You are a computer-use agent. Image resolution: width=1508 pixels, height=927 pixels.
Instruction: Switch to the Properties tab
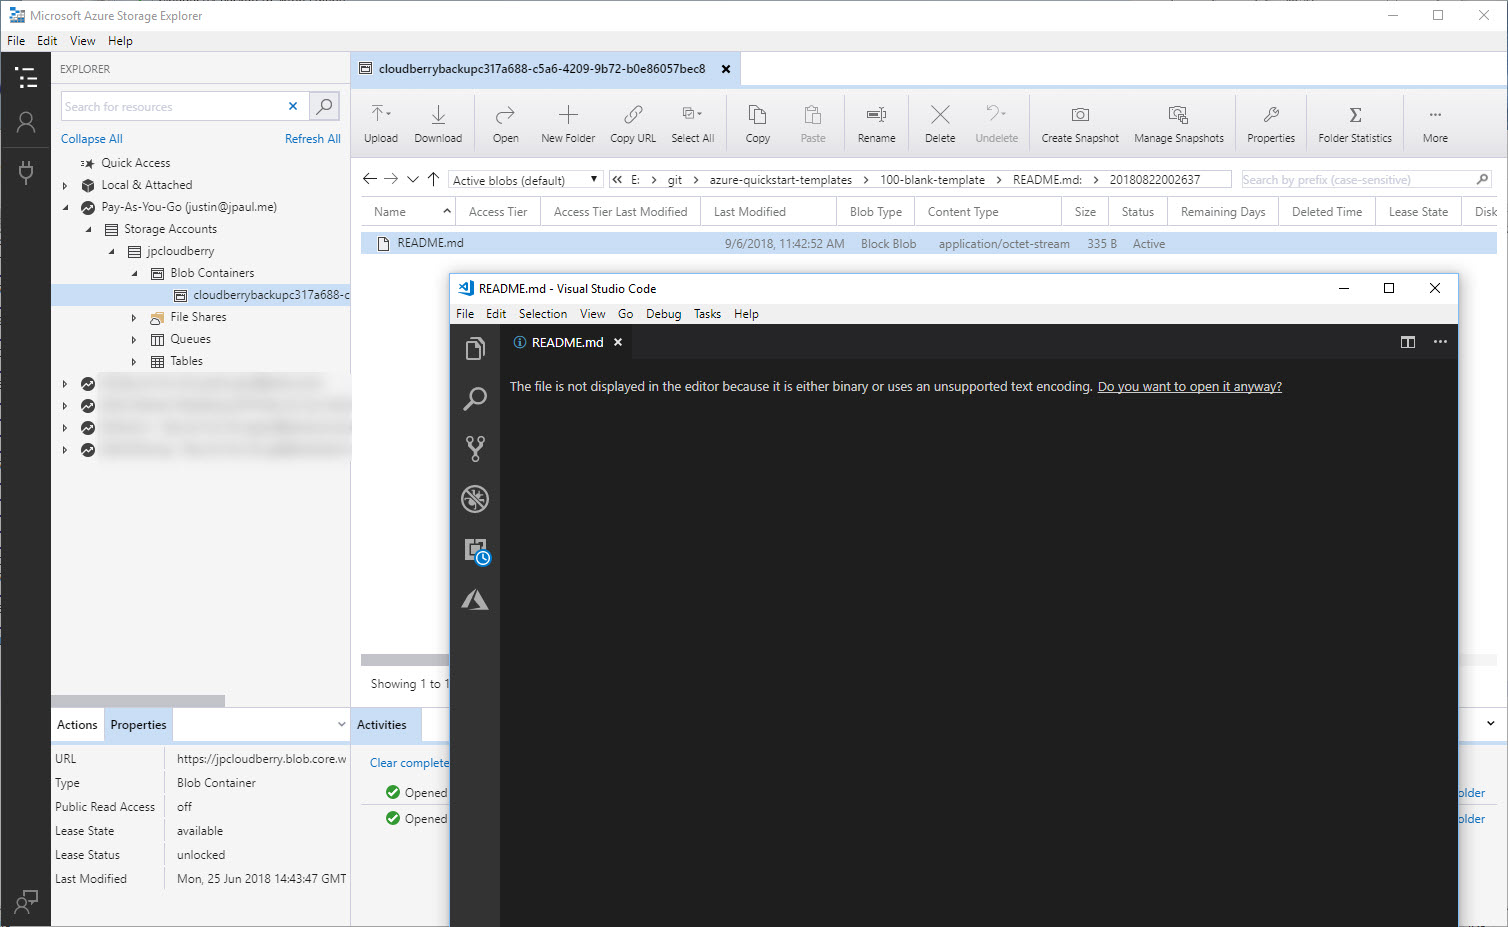tap(138, 725)
